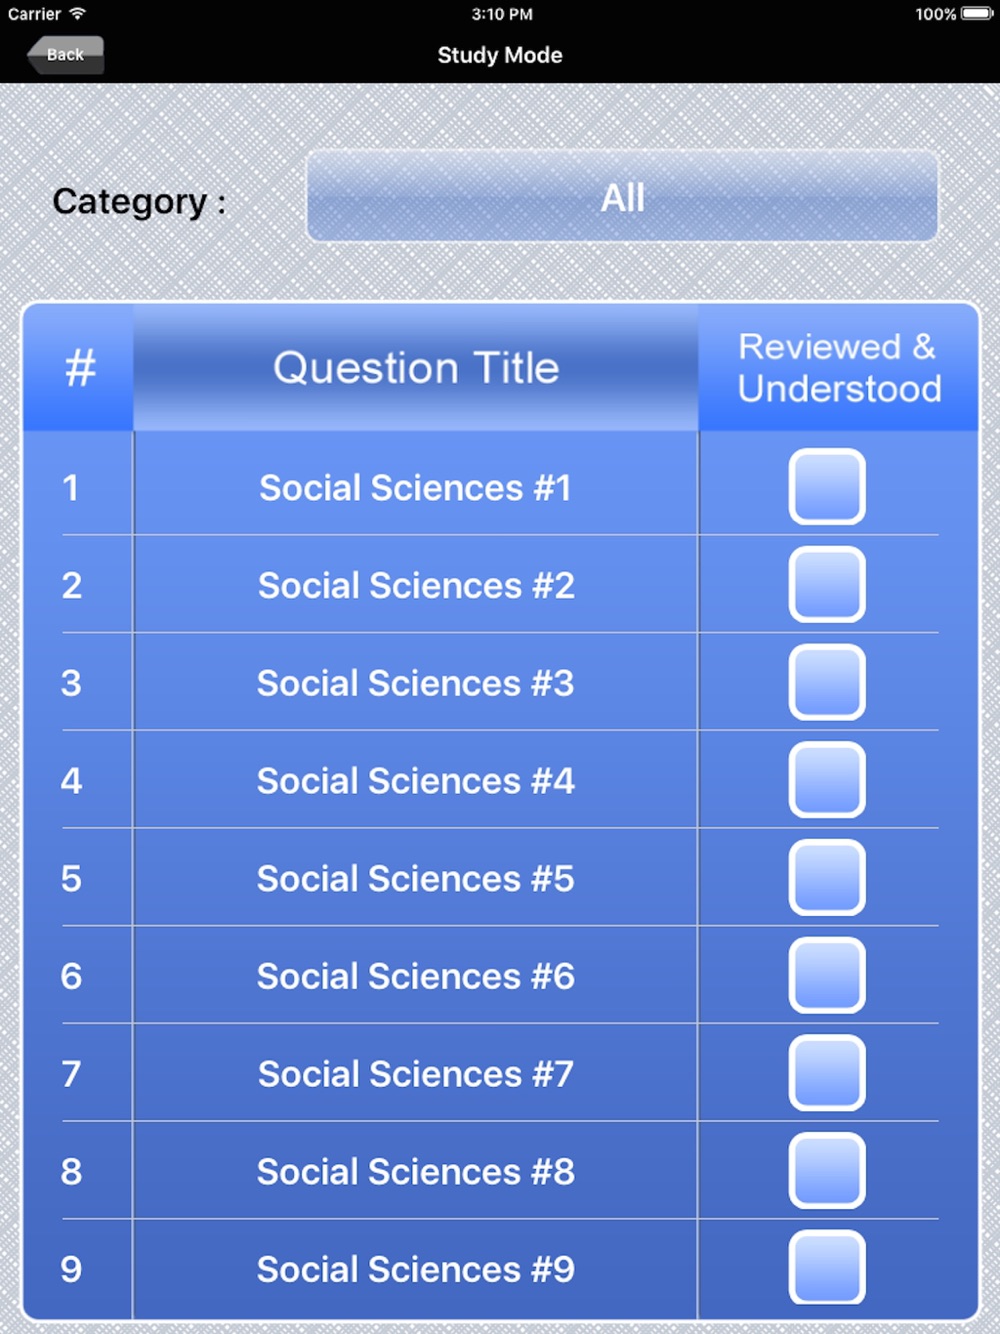Mark Social Sciences #9 as understood
Viewport: 1000px width, 1334px height.
[x=827, y=1268]
